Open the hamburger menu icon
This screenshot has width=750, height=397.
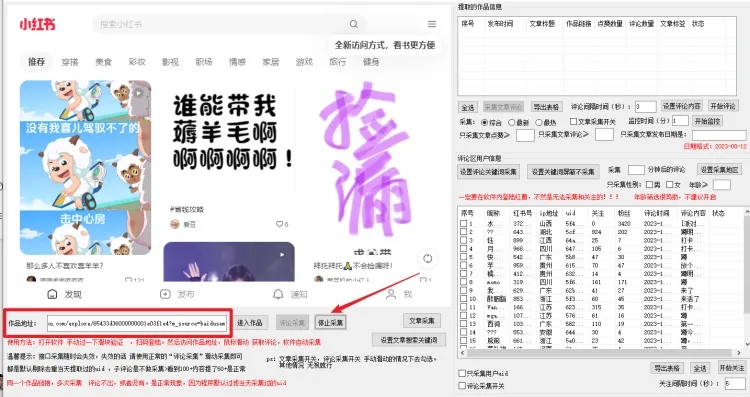(432, 24)
